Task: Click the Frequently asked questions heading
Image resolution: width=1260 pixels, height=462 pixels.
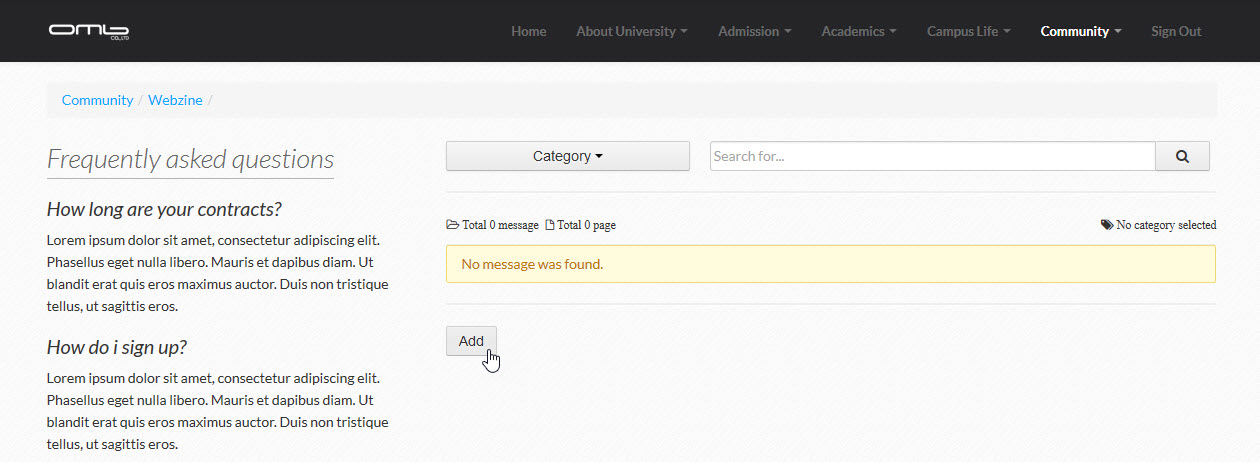Action: tap(190, 160)
